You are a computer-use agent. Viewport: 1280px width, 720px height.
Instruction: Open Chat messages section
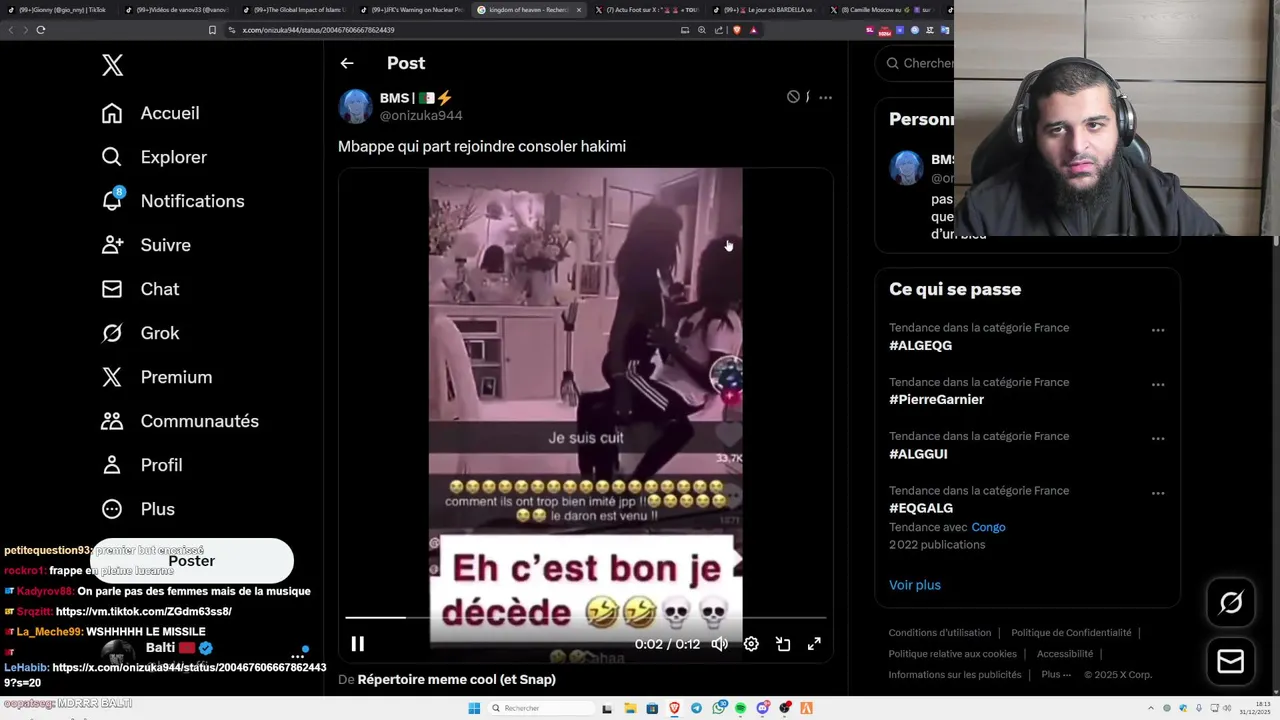(x=140, y=289)
